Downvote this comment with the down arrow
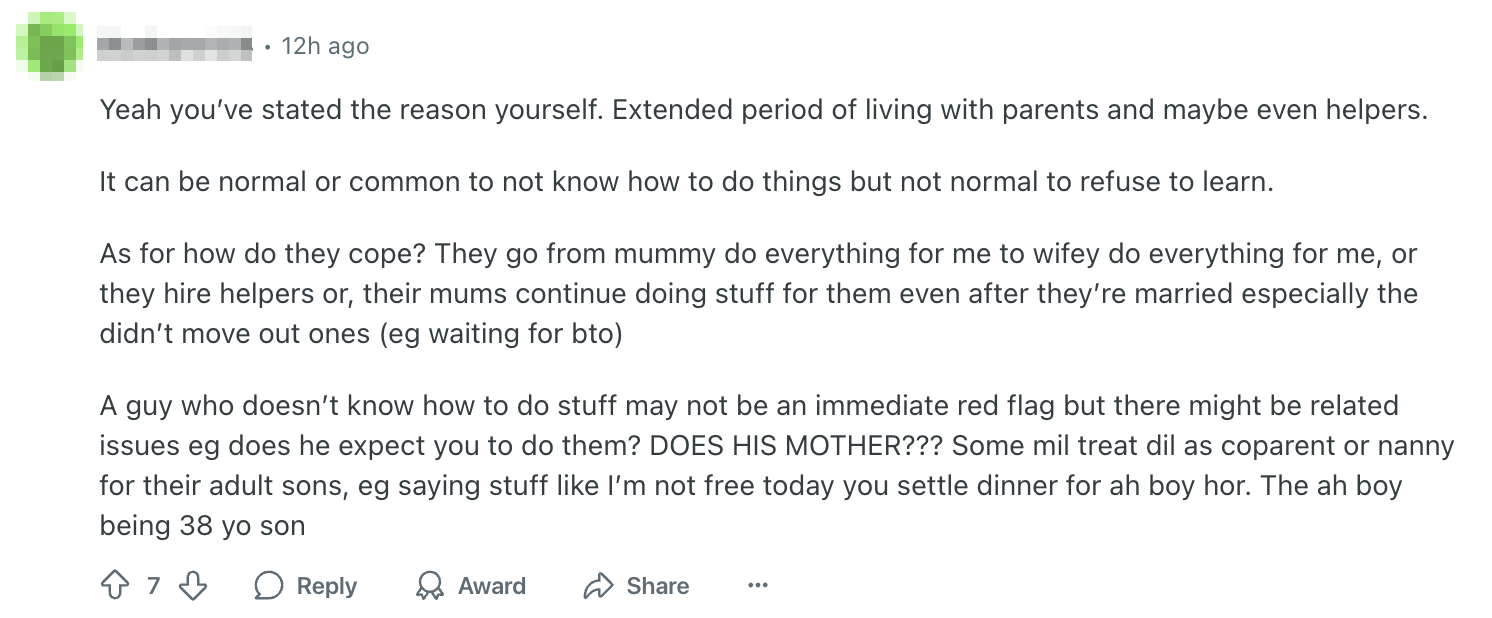Screen dimensions: 1492x618 coord(192,585)
